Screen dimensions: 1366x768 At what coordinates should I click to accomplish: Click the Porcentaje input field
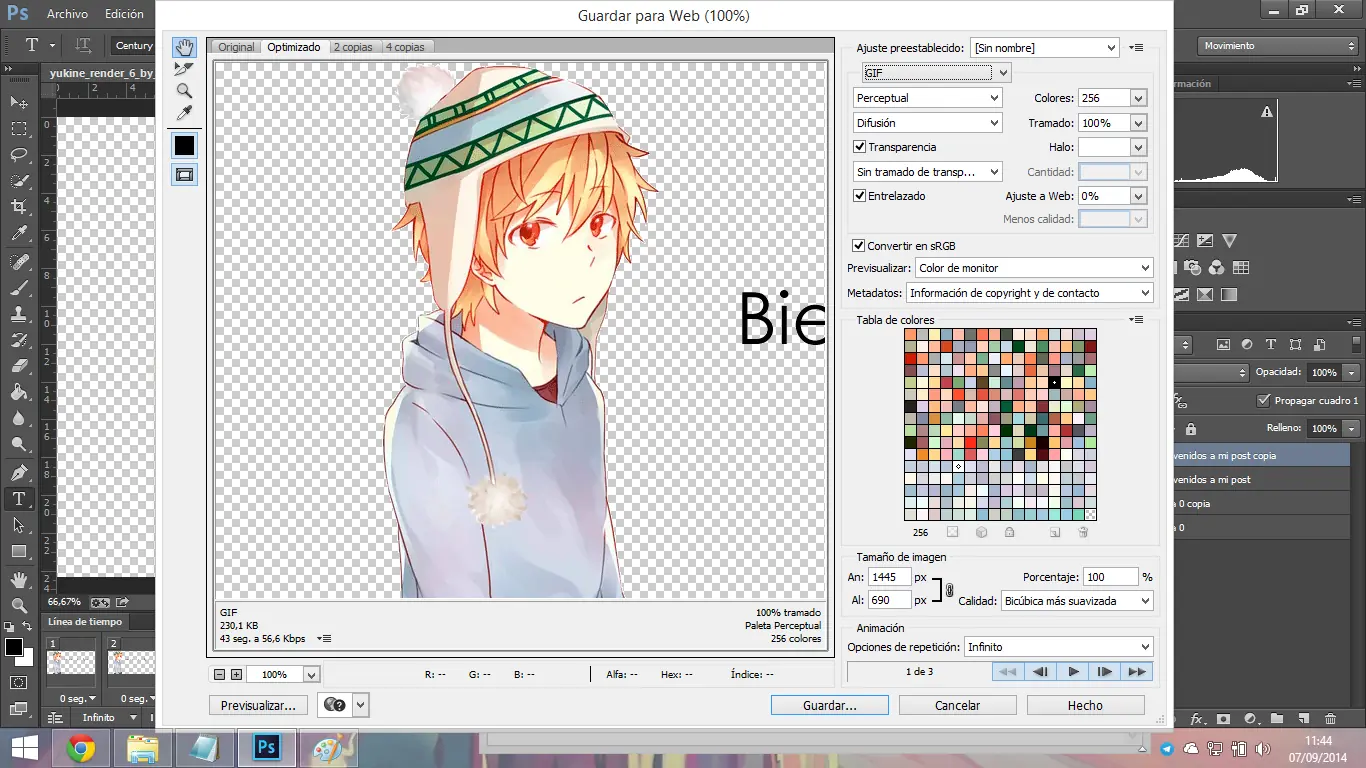pyautogui.click(x=1111, y=577)
